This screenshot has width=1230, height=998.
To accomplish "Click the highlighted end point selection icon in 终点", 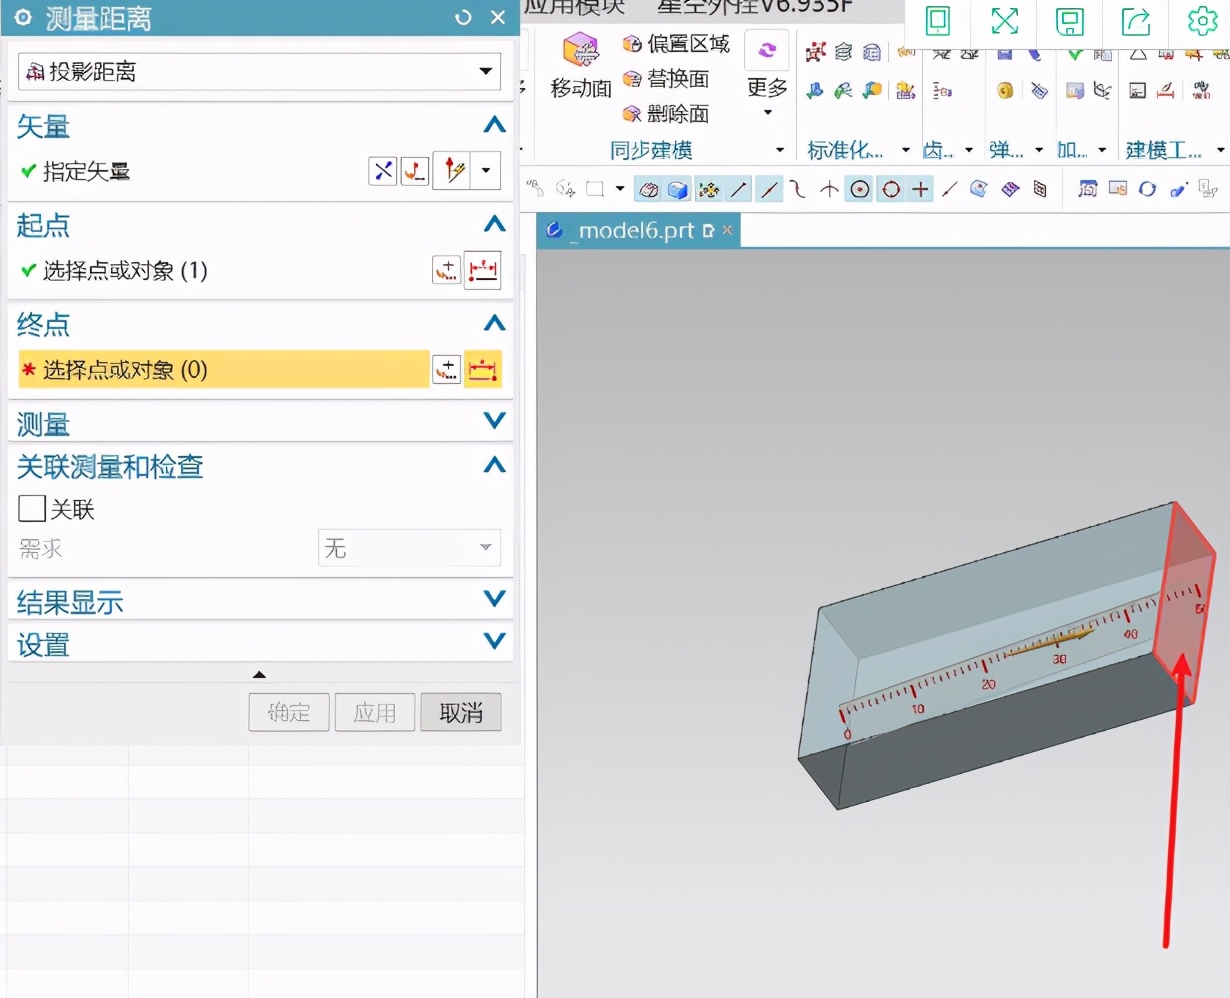I will click(x=483, y=370).
